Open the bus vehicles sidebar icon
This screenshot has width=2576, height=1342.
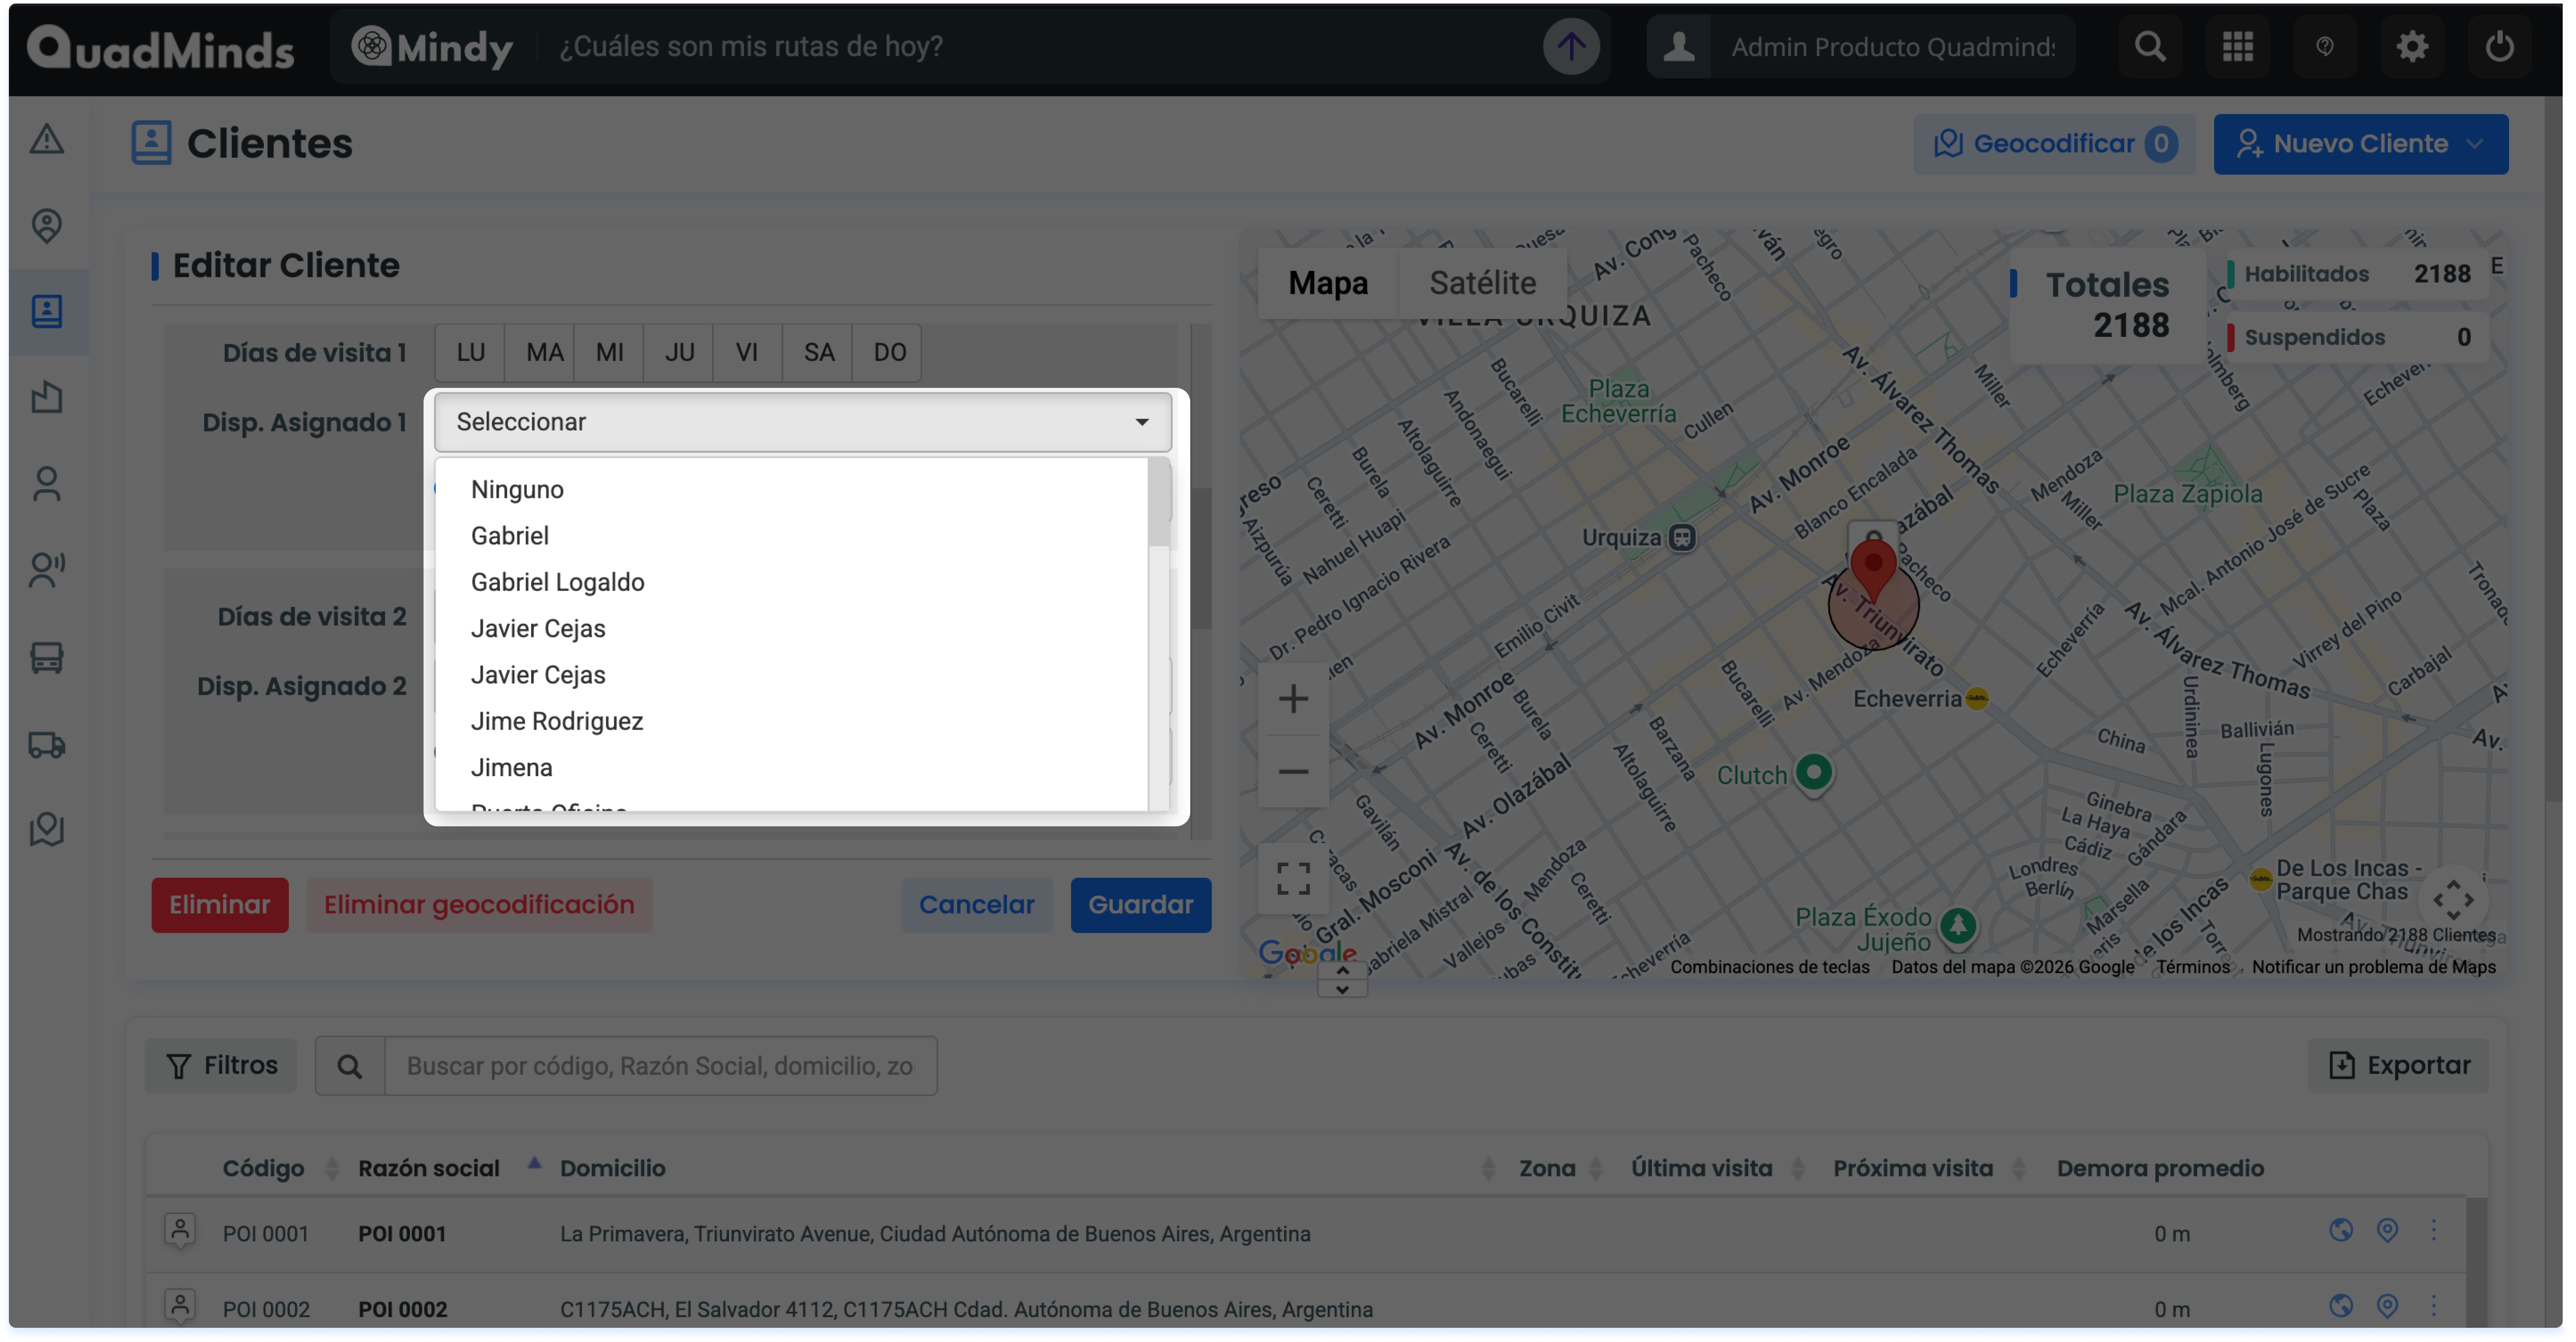(46, 657)
